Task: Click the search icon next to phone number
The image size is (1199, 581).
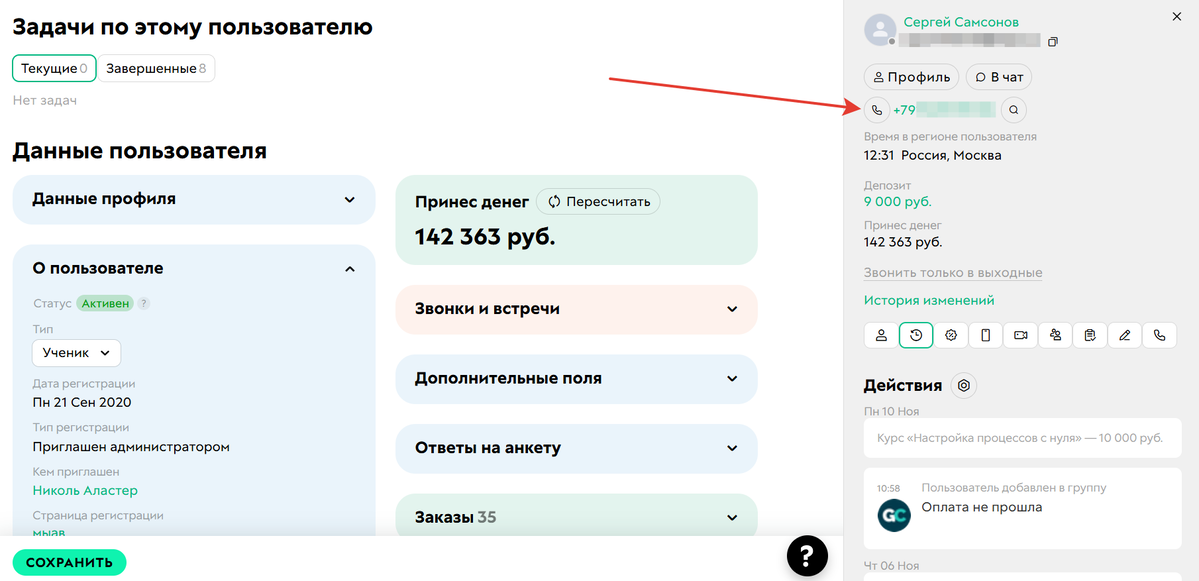Action: [1014, 110]
